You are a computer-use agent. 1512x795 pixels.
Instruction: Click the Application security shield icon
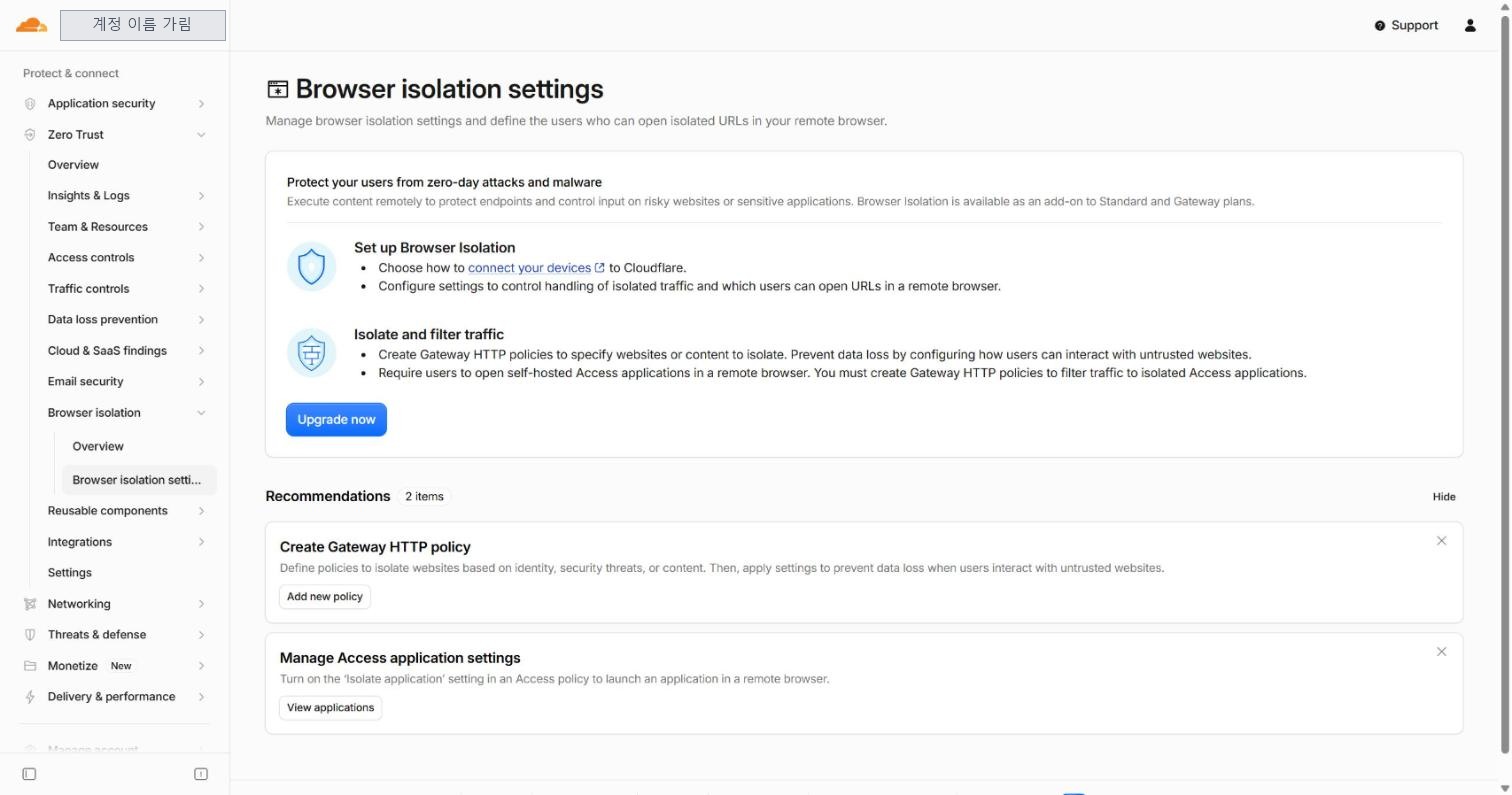tap(30, 104)
